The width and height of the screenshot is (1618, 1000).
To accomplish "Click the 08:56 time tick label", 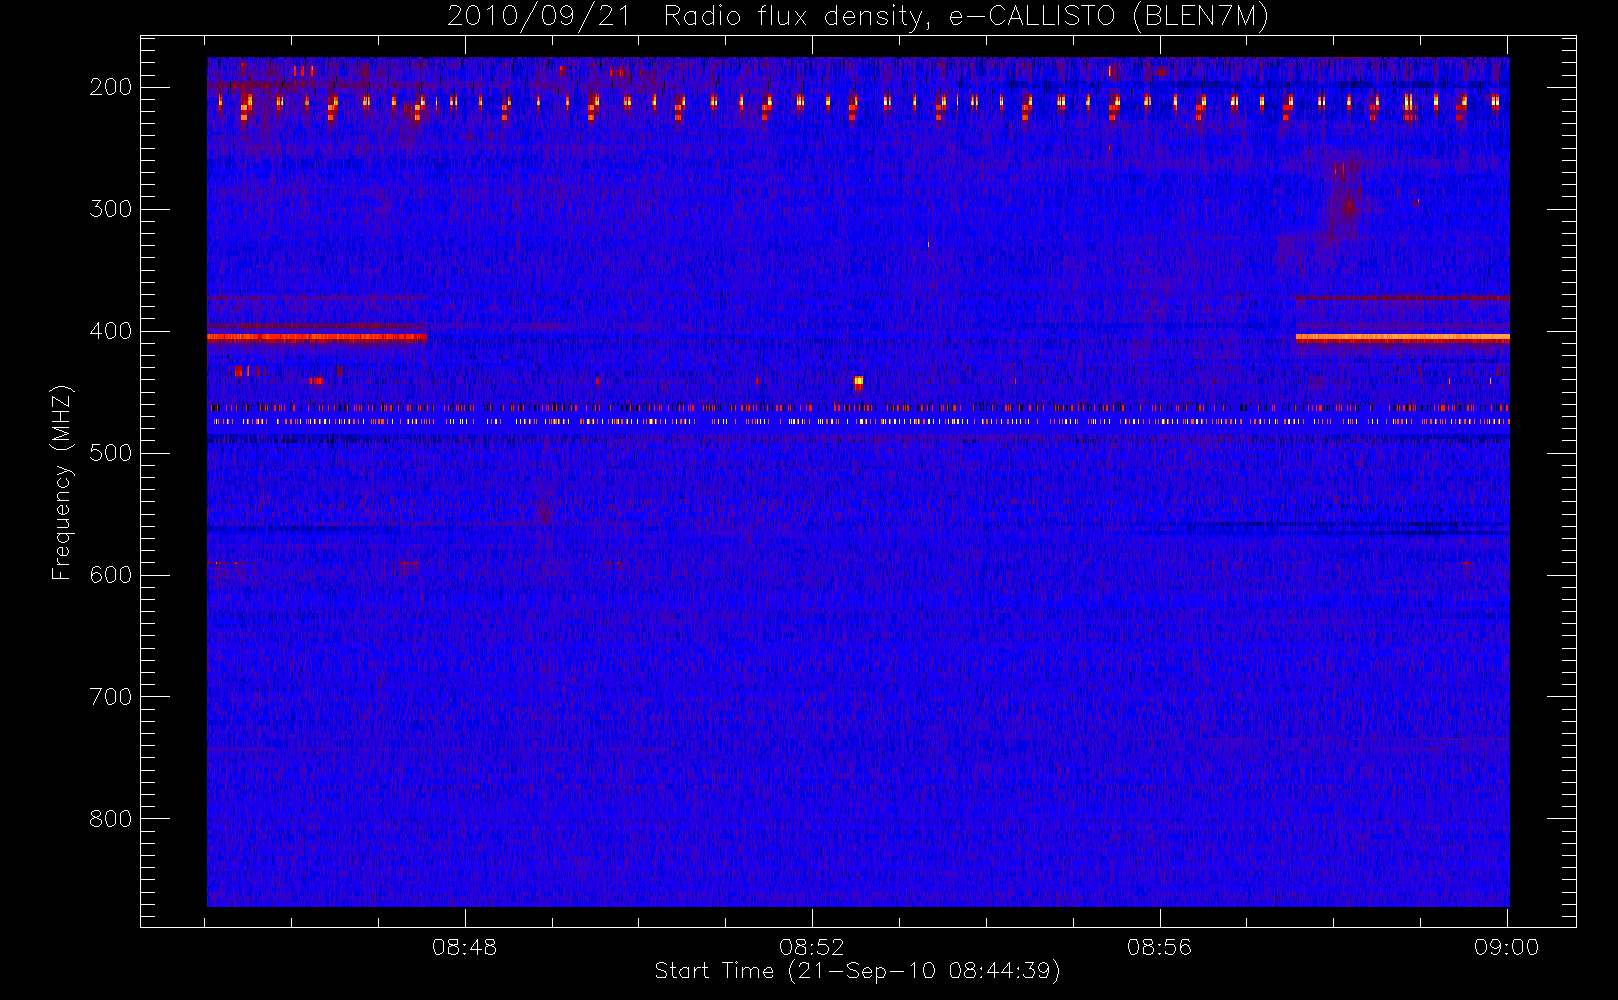I will (1159, 947).
